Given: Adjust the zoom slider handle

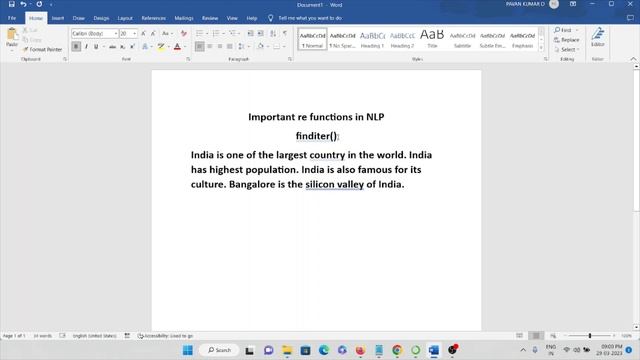Looking at the screenshot, I should [590, 336].
